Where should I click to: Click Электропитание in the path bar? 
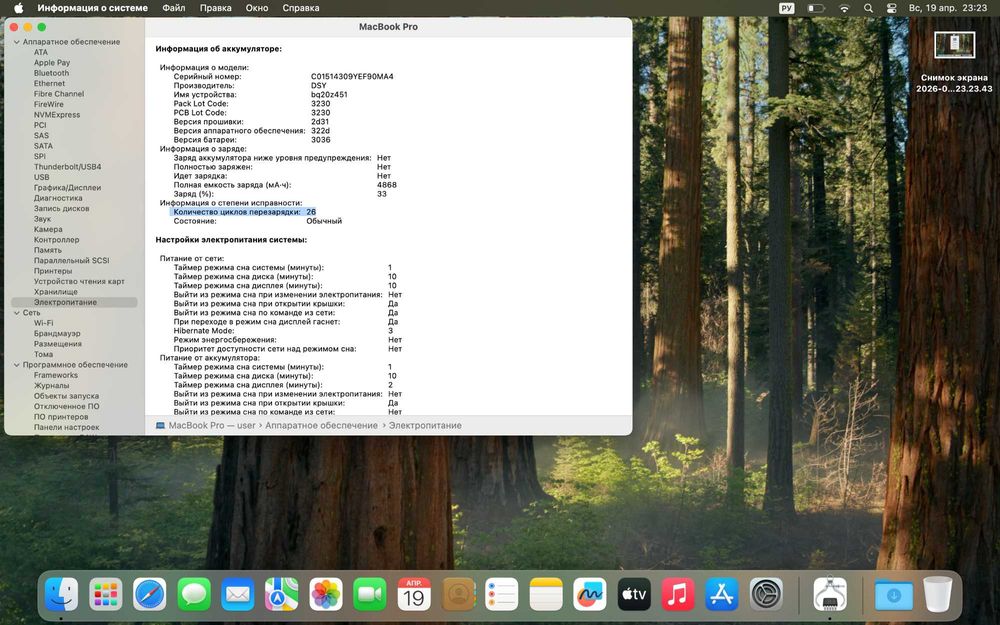tap(425, 425)
